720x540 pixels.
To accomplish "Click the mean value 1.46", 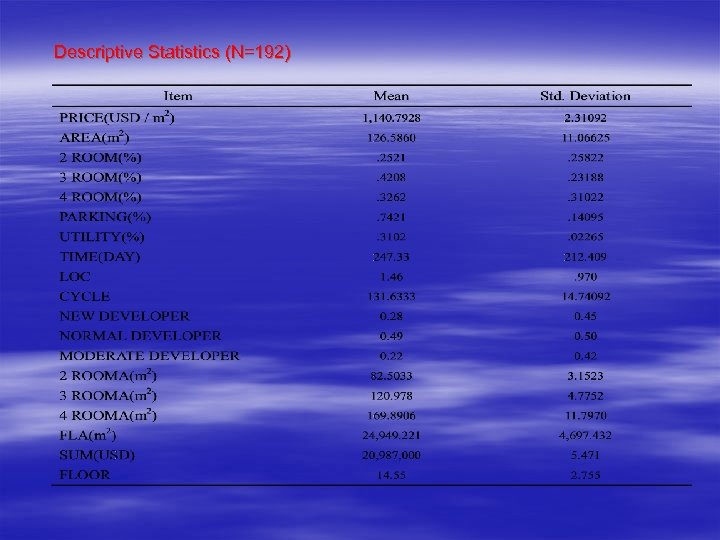I will point(391,277).
